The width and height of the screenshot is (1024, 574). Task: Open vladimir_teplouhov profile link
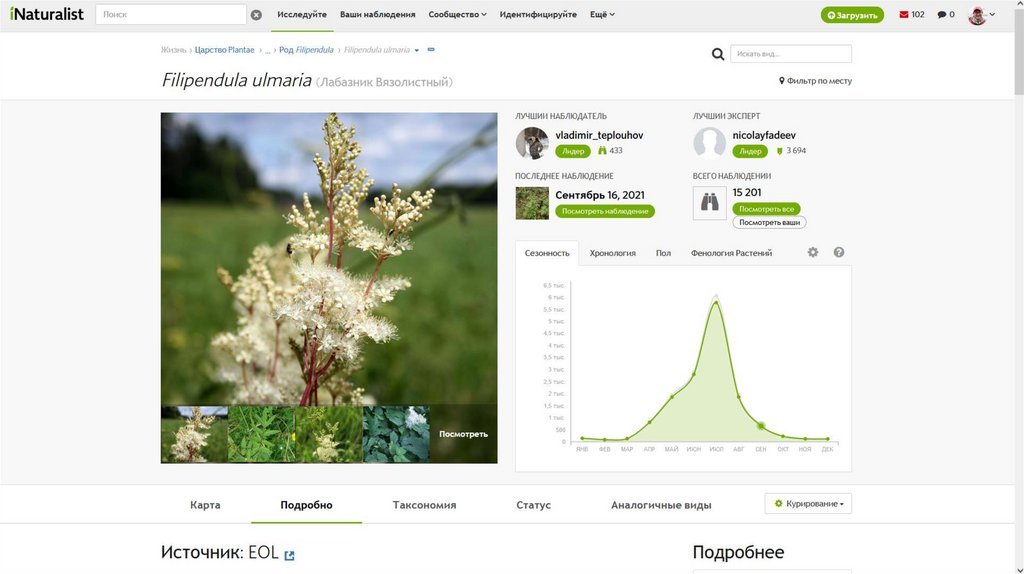599,135
